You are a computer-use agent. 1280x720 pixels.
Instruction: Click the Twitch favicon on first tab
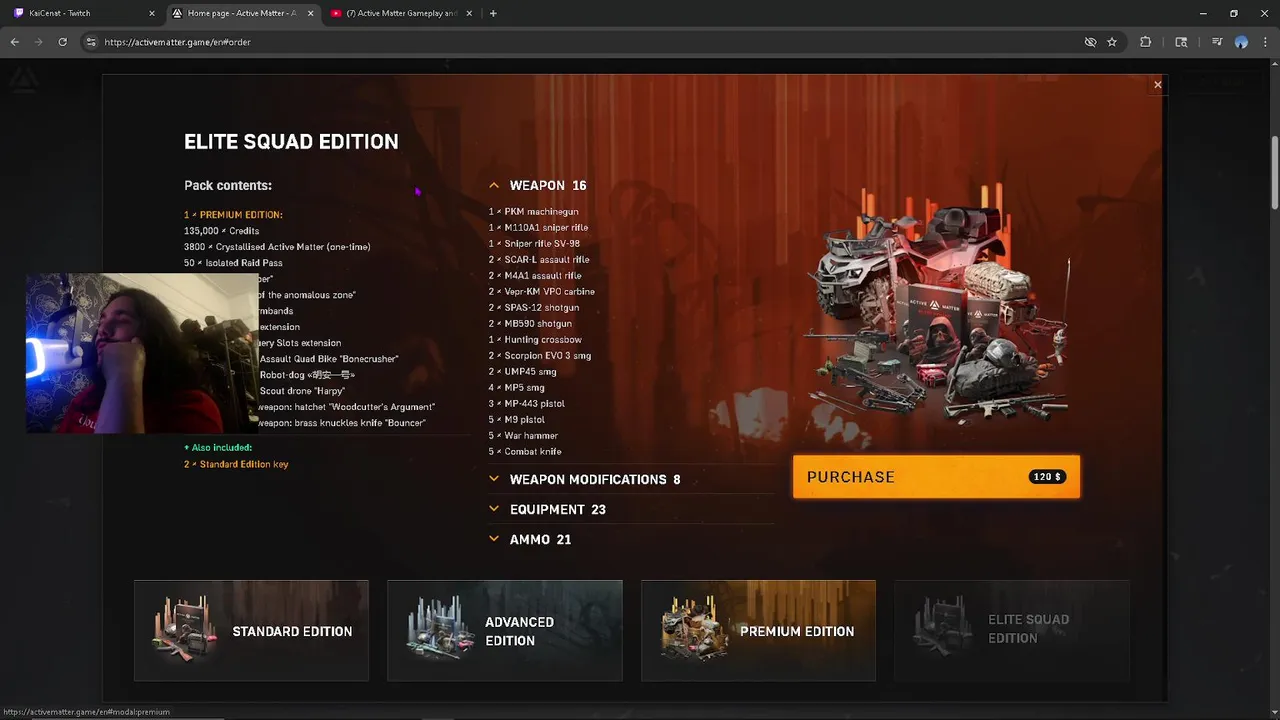coord(19,13)
